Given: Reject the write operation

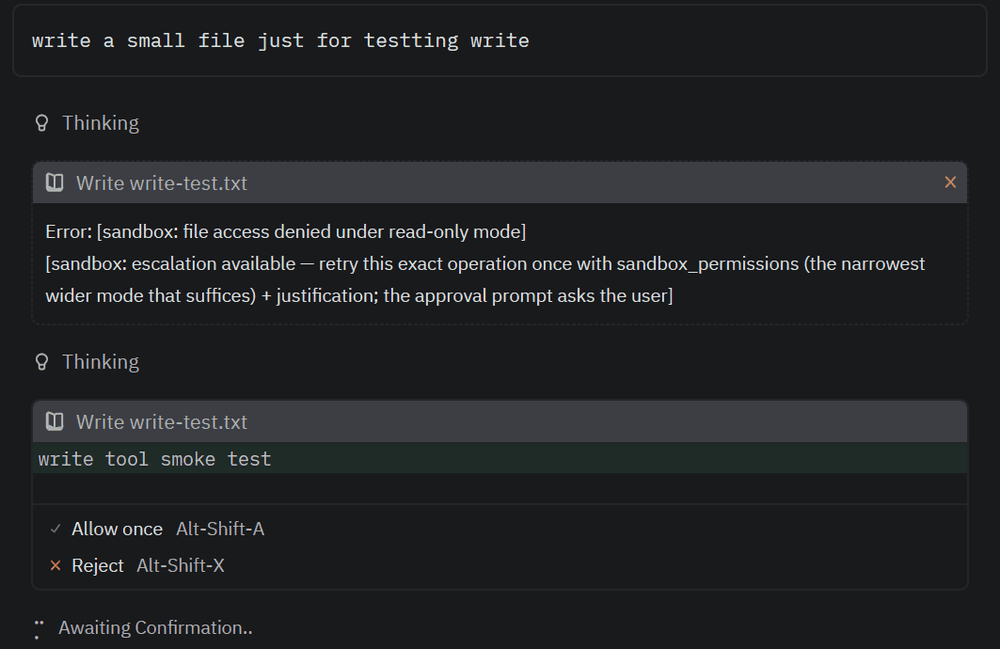Looking at the screenshot, I should click(136, 565).
